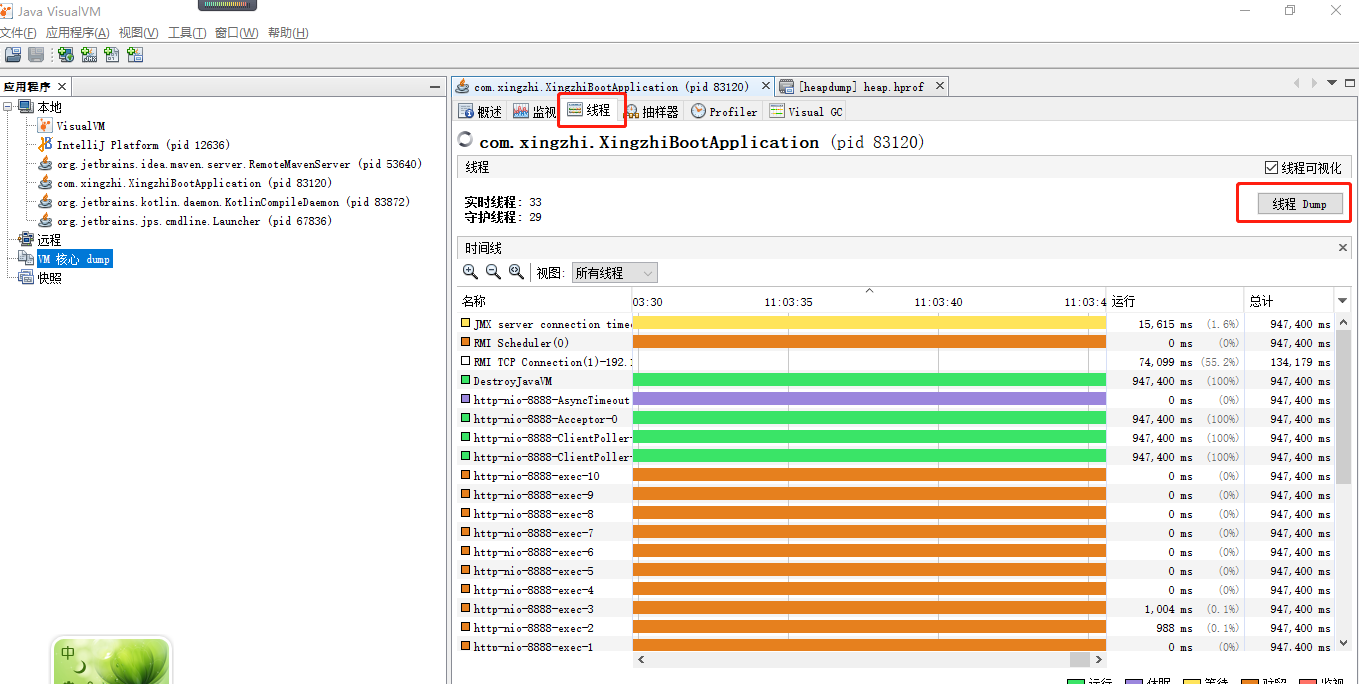Open the 文件(F) menu
Screen dimensions: 1359x684
[18, 33]
